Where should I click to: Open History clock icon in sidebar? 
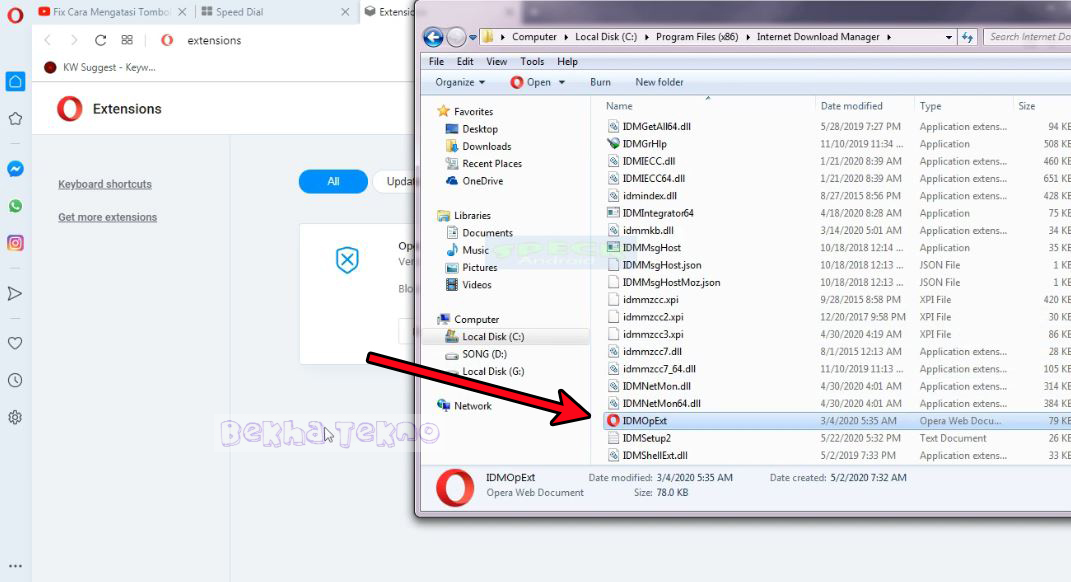click(15, 380)
